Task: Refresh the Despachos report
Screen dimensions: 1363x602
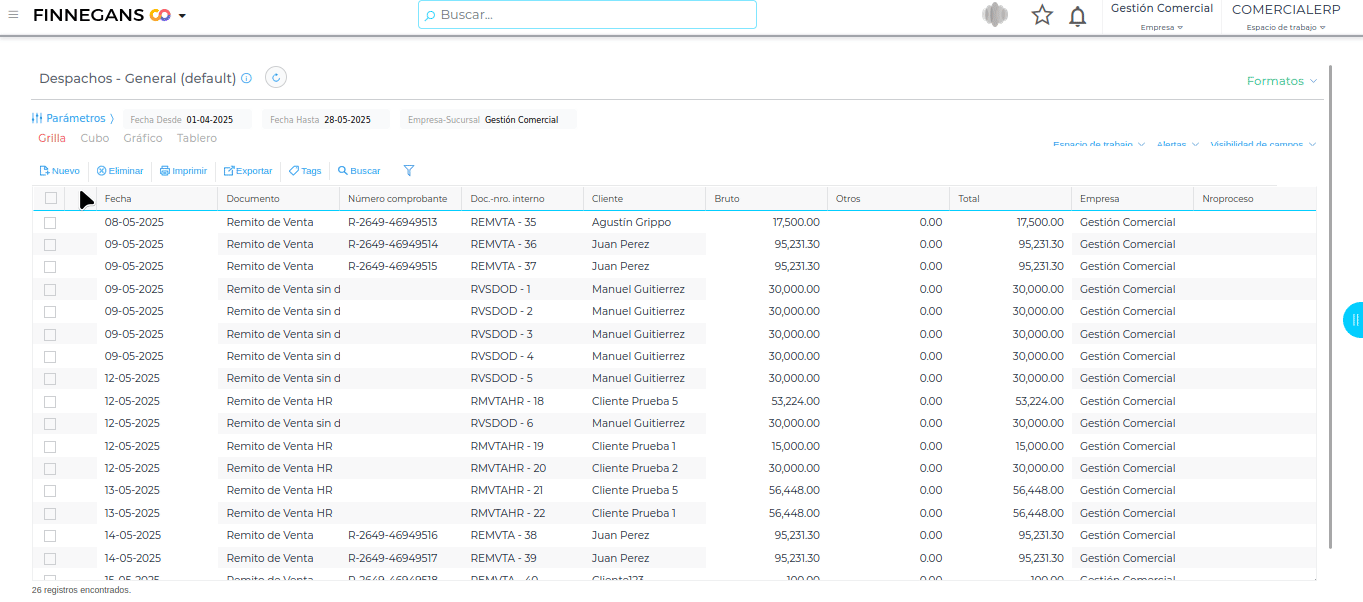Action: (x=276, y=77)
